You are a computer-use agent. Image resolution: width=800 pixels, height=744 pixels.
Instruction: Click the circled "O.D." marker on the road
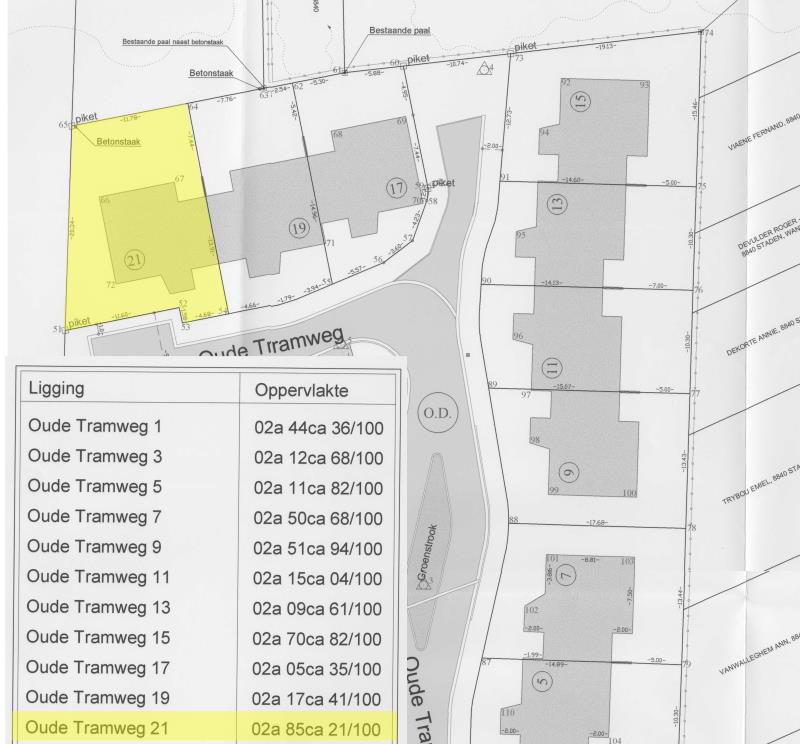438,413
